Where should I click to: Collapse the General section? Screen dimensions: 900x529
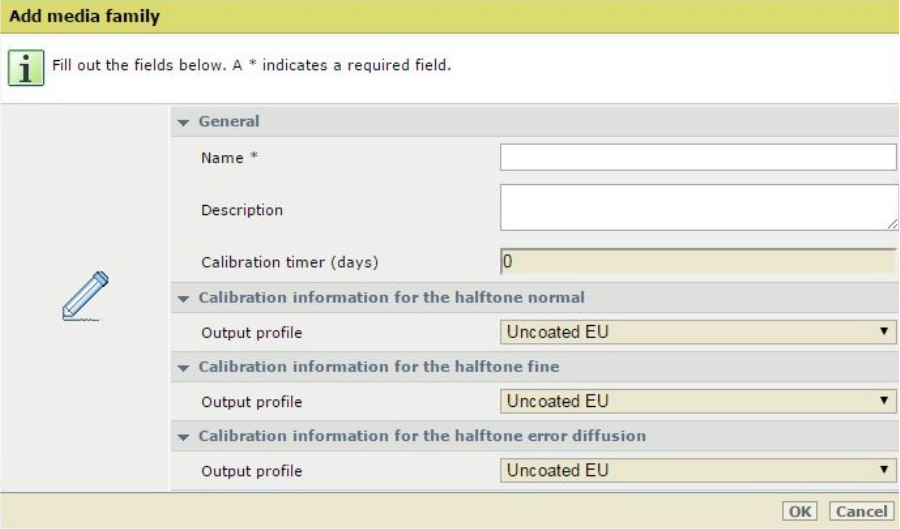click(184, 122)
